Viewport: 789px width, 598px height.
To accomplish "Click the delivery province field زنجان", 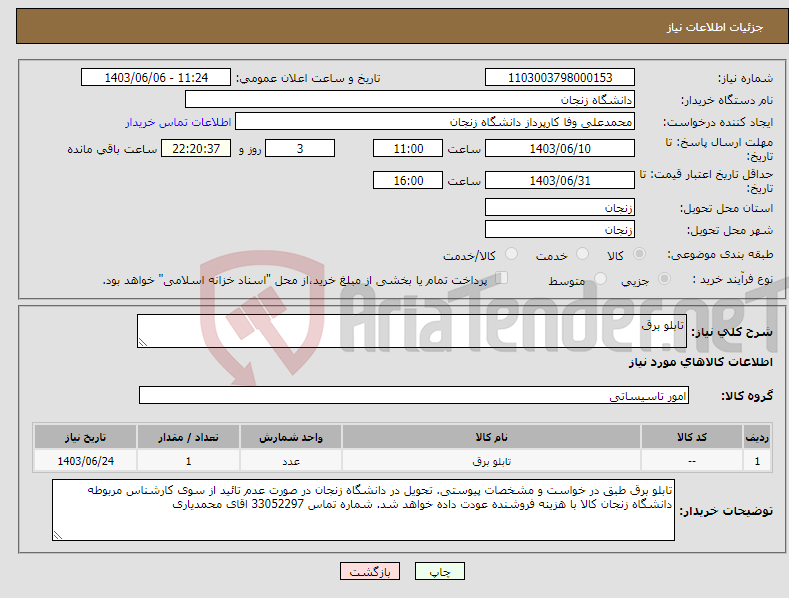I will [x=560, y=207].
